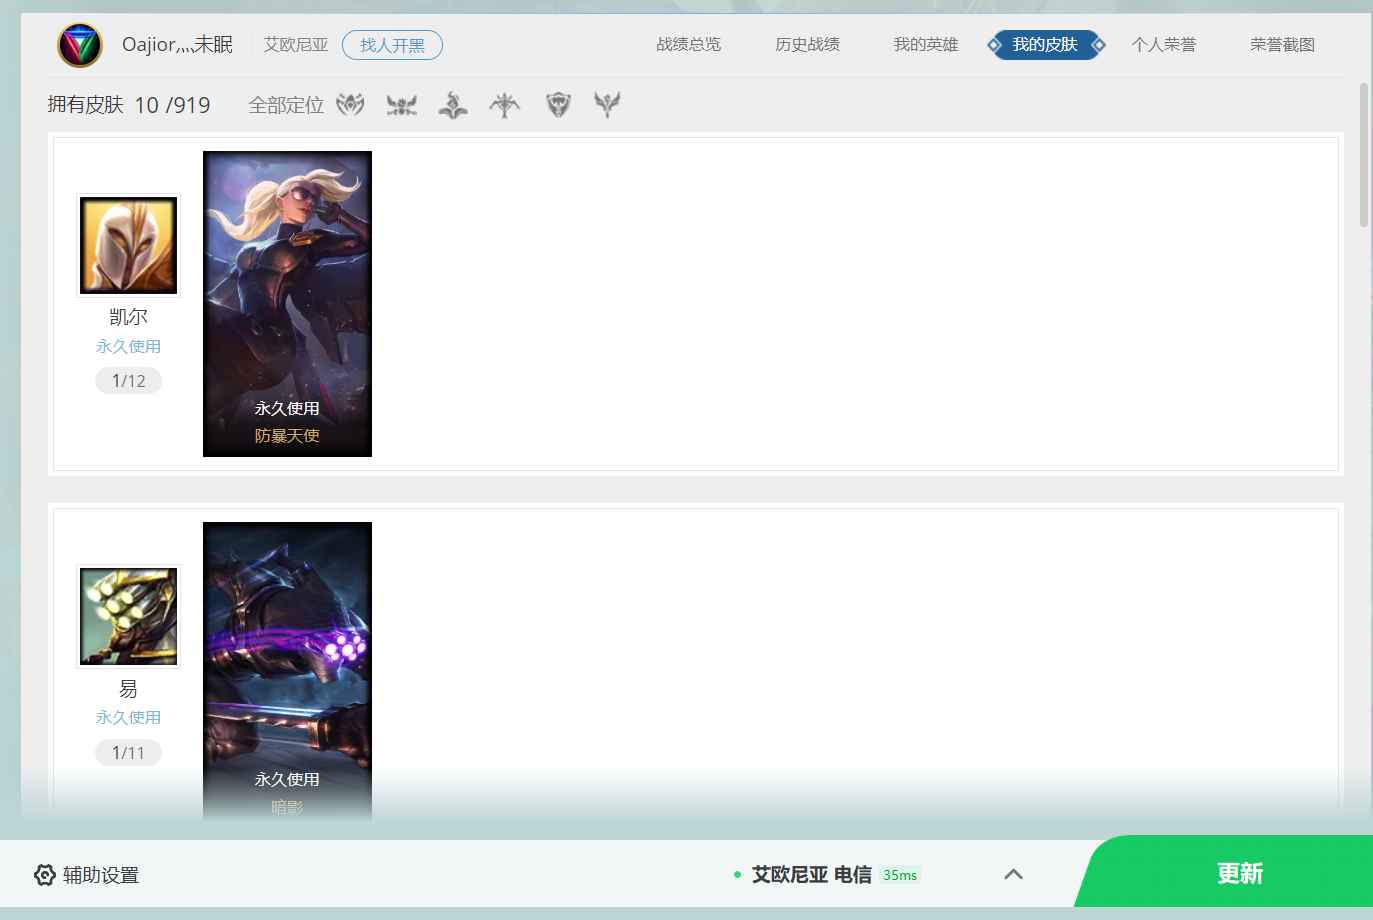Go to the 我的英雄 tab
Screen dimensions: 1373x920
tap(926, 45)
